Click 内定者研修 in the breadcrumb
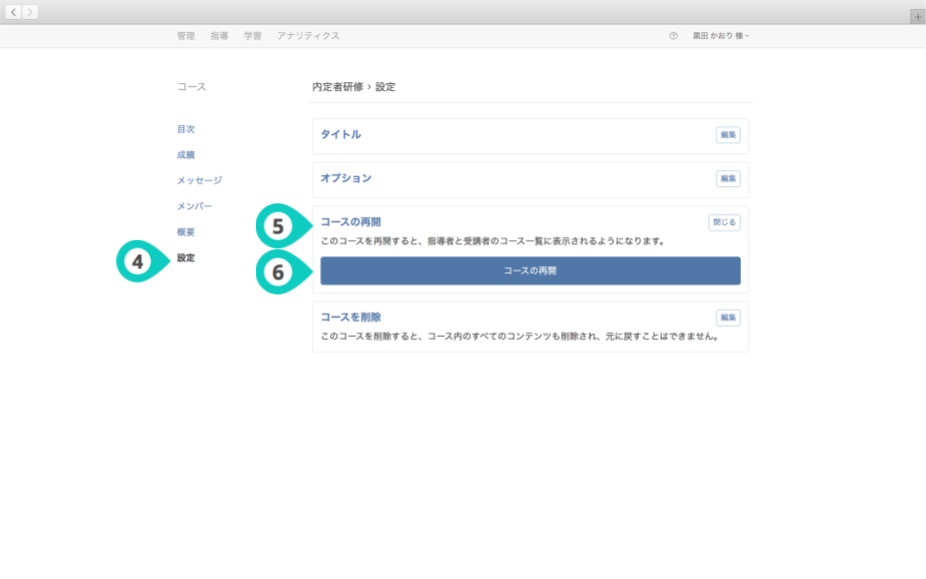Image resolution: width=926 pixels, height=579 pixels. (x=337, y=87)
